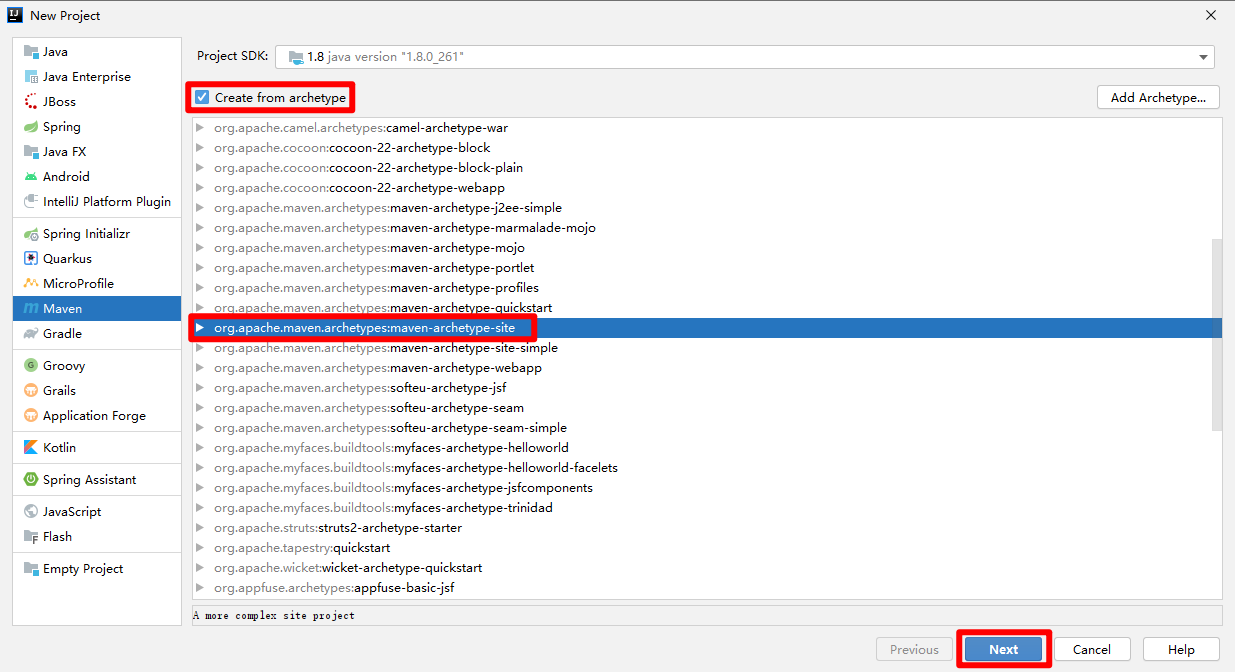Expand camel-archetype-war node

201,128
